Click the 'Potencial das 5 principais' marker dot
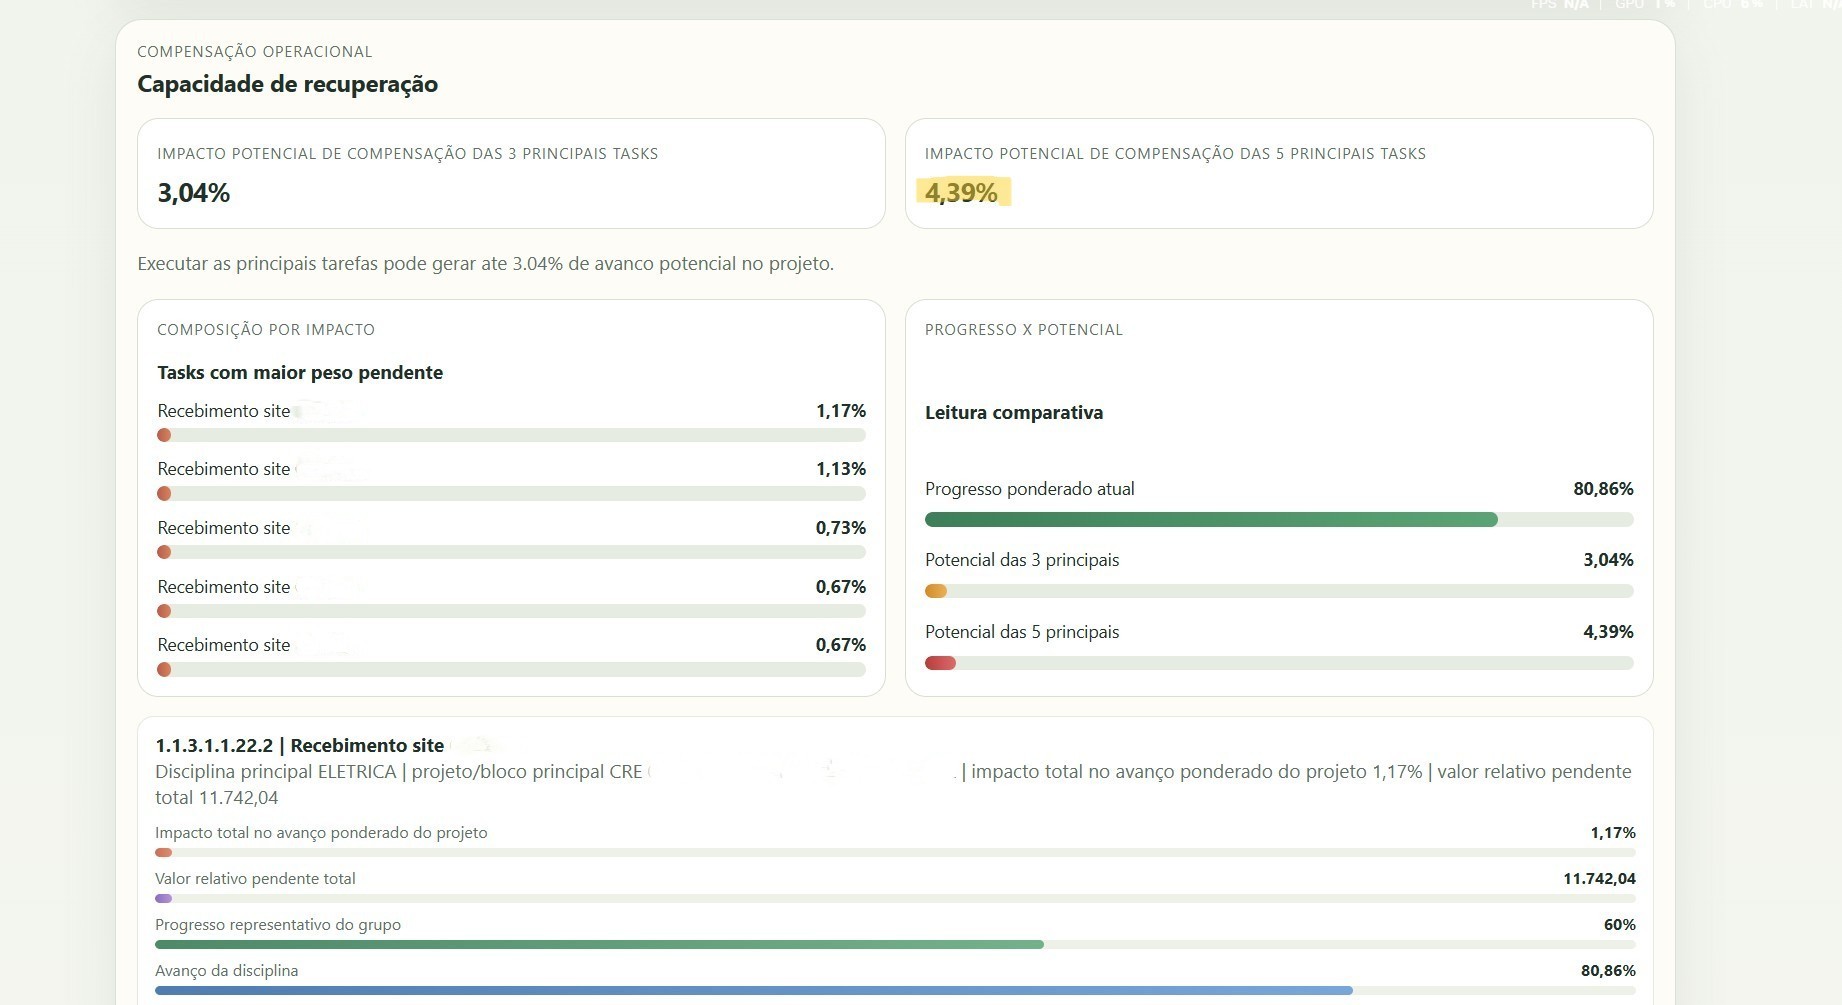Image resolution: width=1842 pixels, height=1005 pixels. 941,662
